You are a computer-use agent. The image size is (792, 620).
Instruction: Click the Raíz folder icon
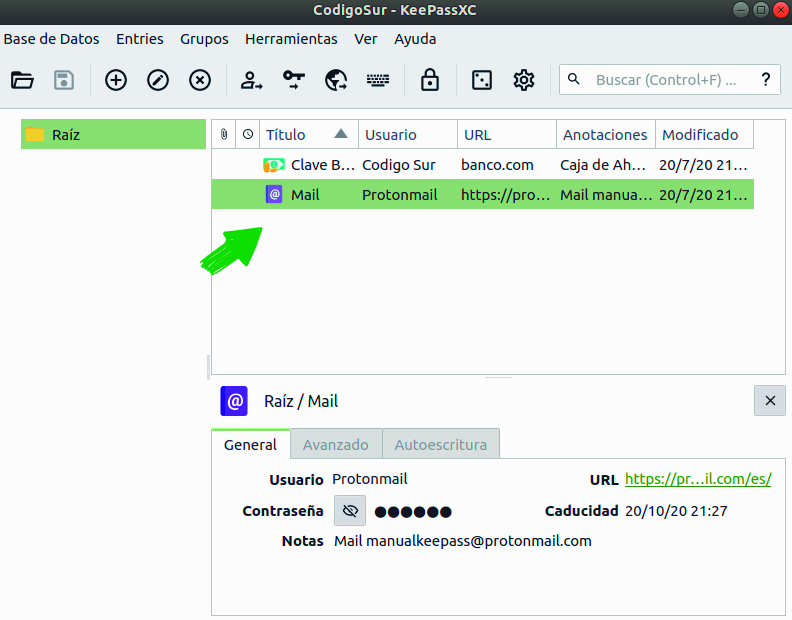pyautogui.click(x=35, y=134)
